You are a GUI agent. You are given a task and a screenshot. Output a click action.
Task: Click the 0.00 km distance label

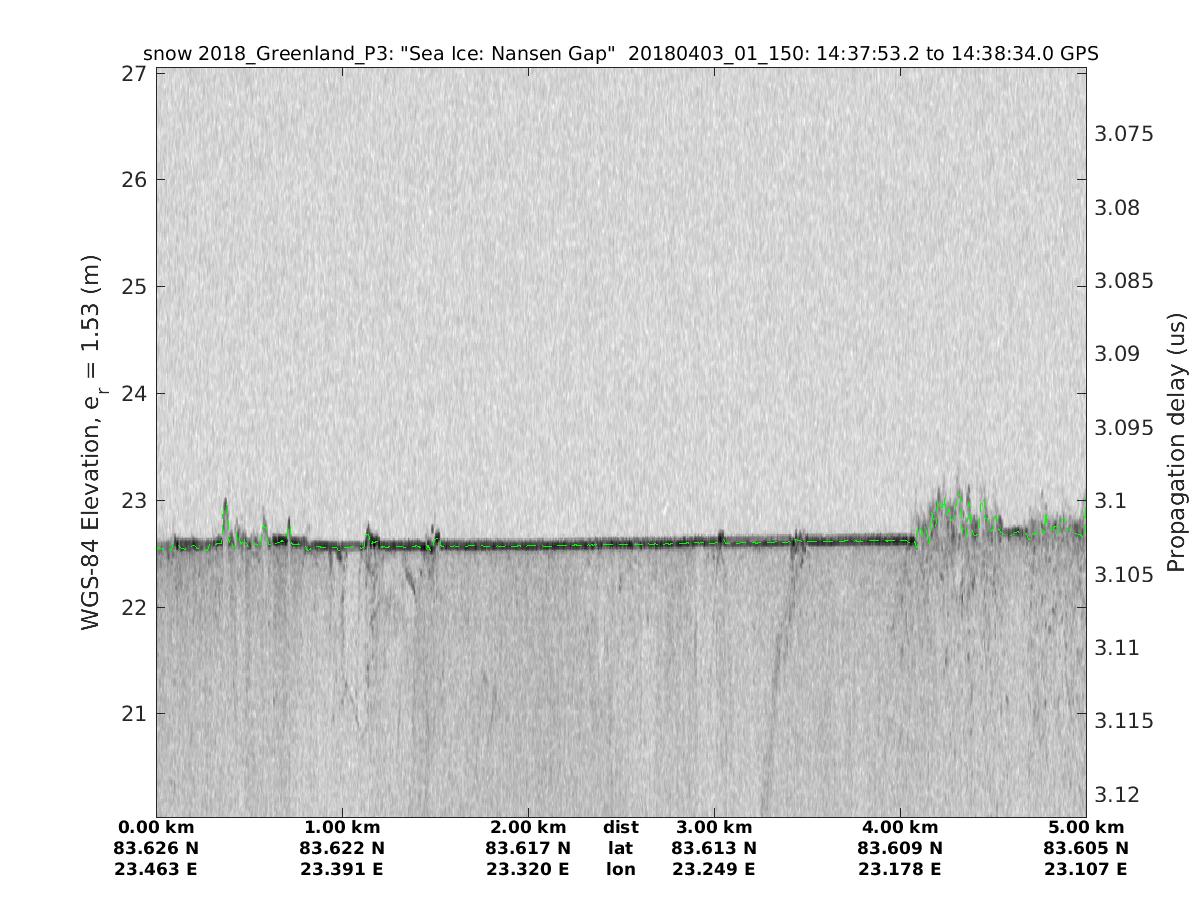point(156,828)
